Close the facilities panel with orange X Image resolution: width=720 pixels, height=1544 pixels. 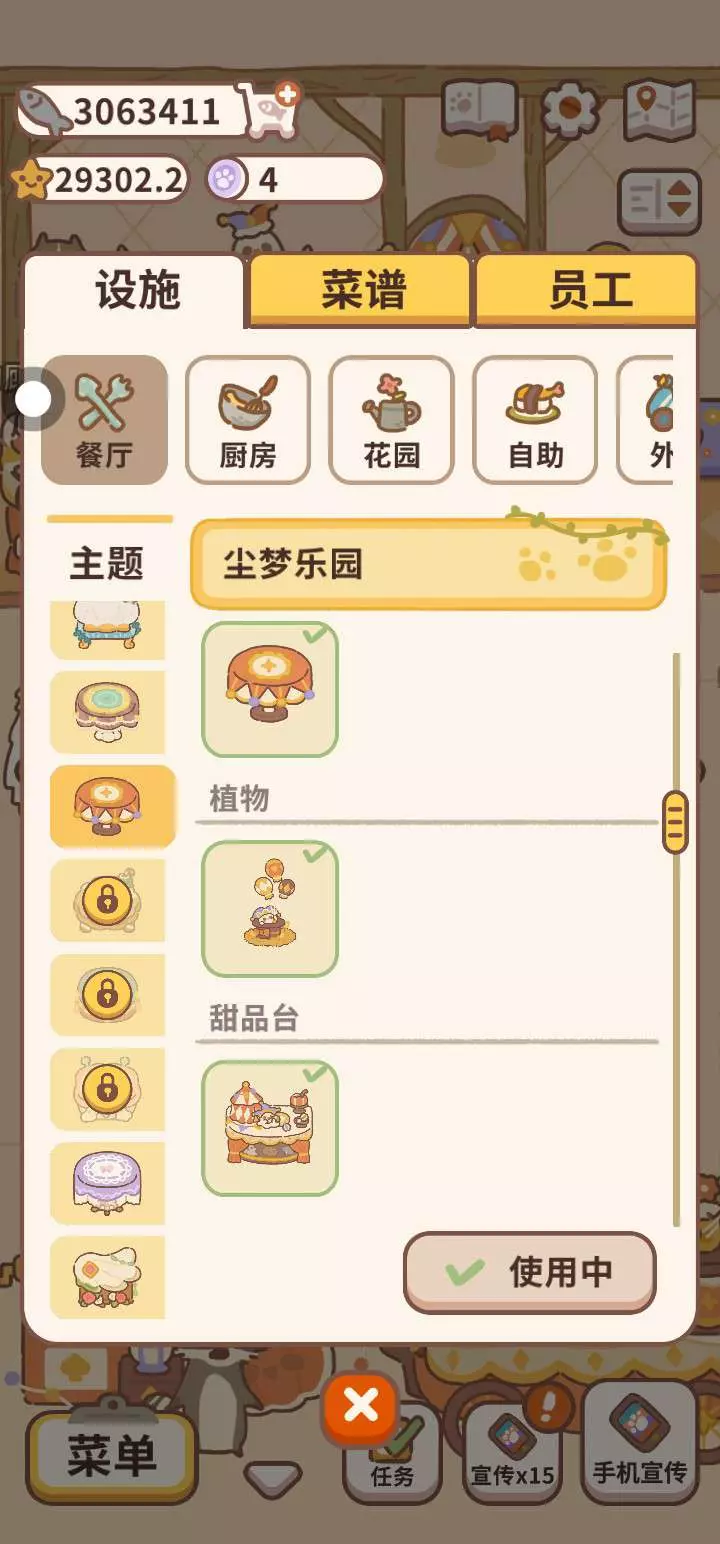click(x=361, y=1406)
